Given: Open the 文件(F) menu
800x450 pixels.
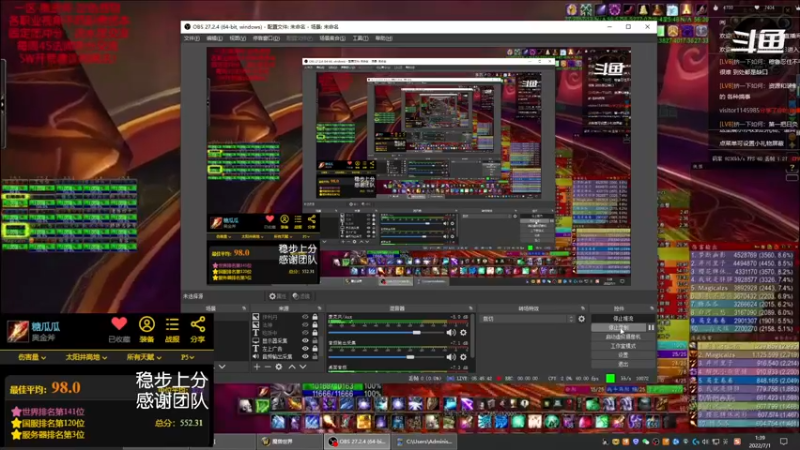Looking at the screenshot, I should (x=191, y=38).
